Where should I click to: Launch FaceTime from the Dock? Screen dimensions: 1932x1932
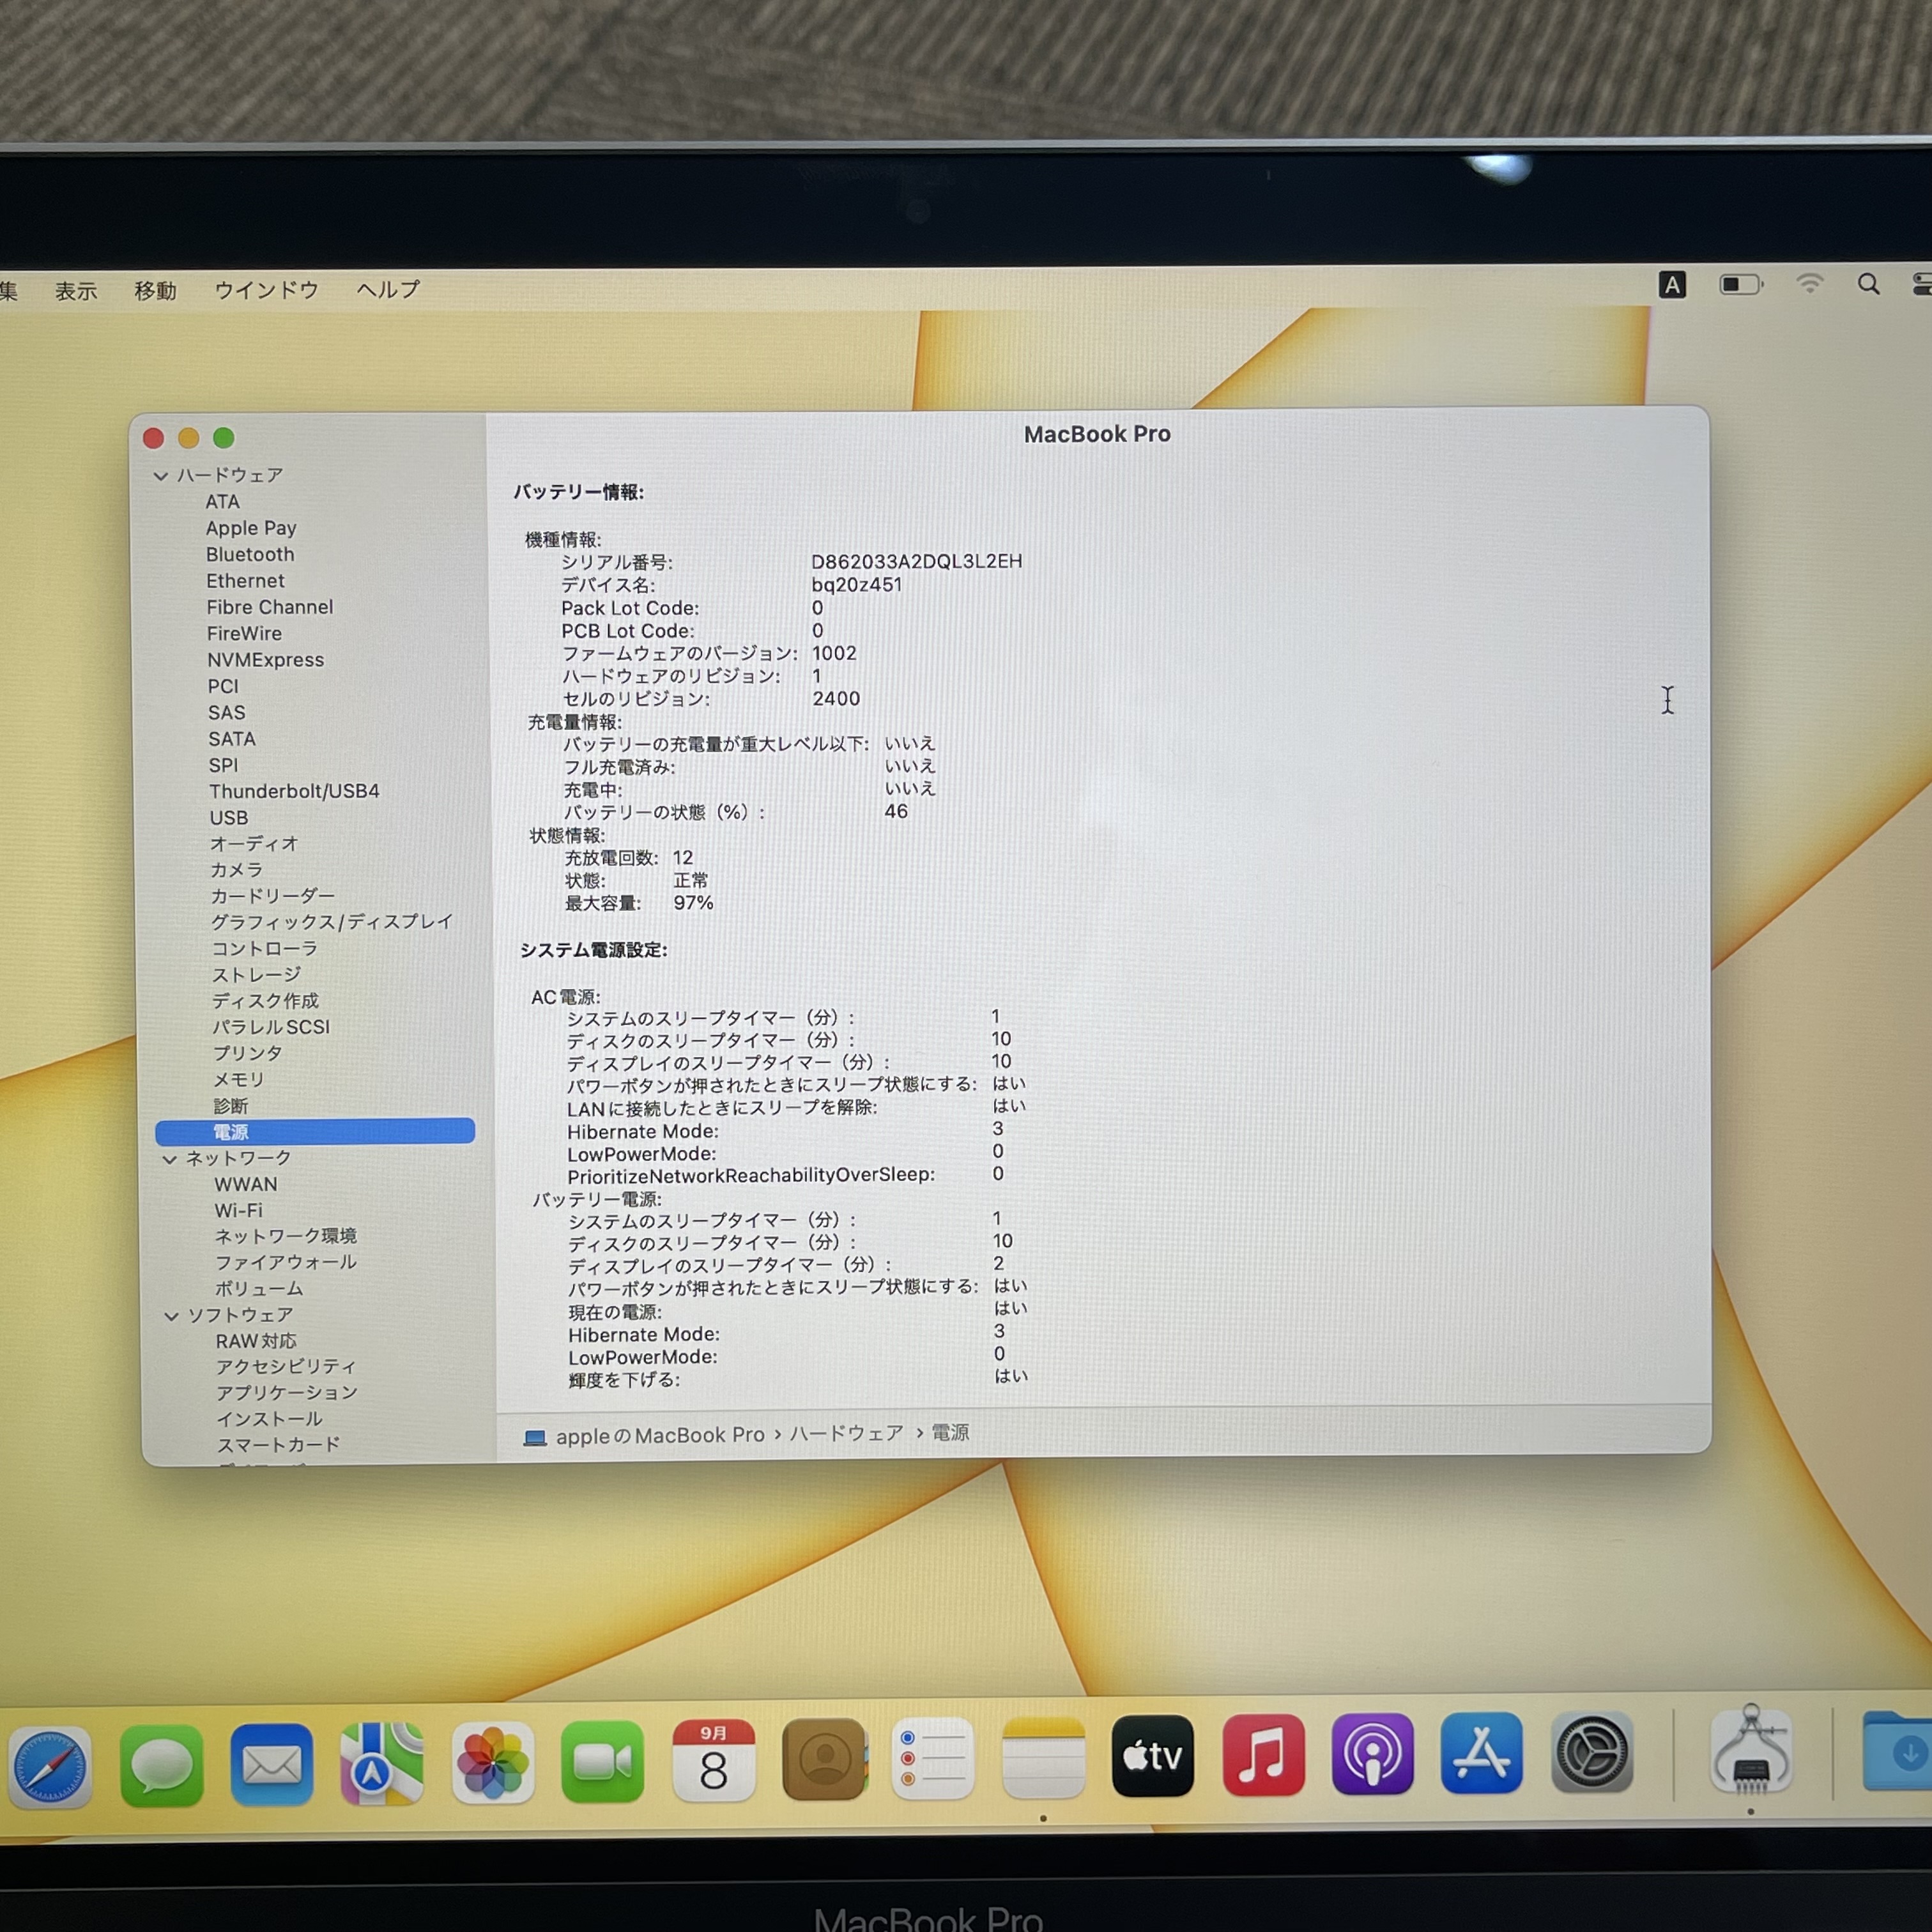pos(602,1761)
